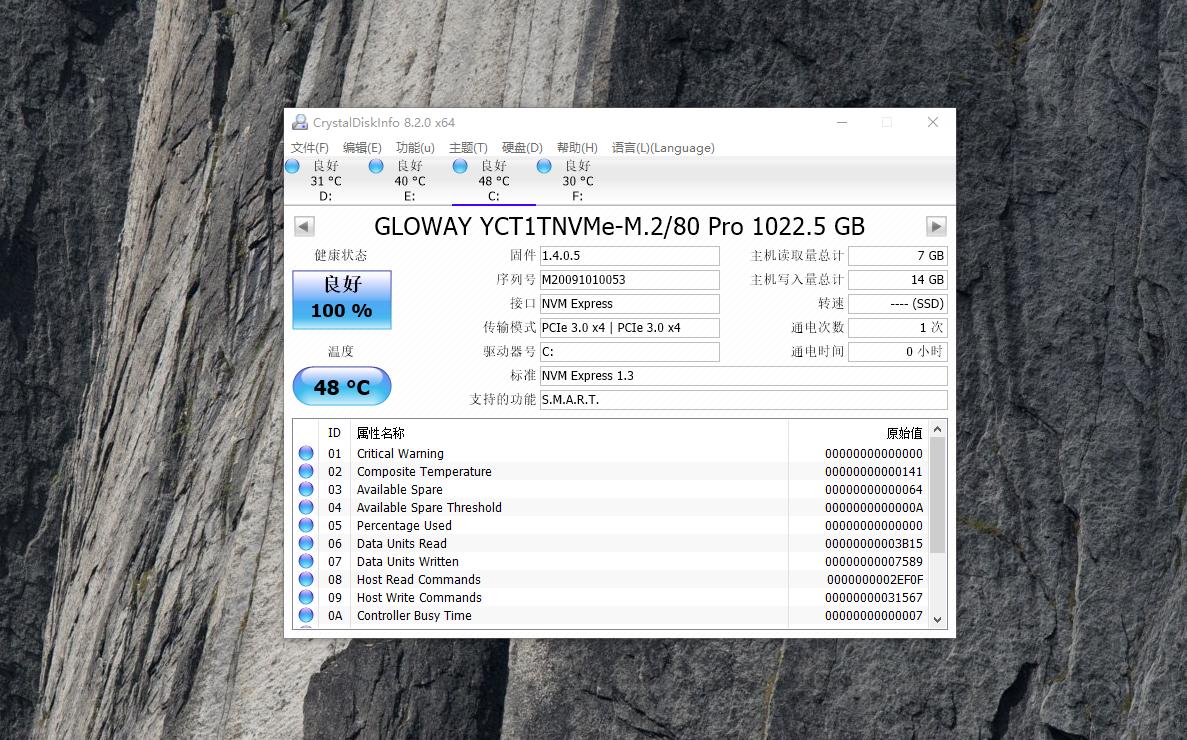Select the D: drive status icon
Screen dimensions: 1187x740
coord(292,166)
